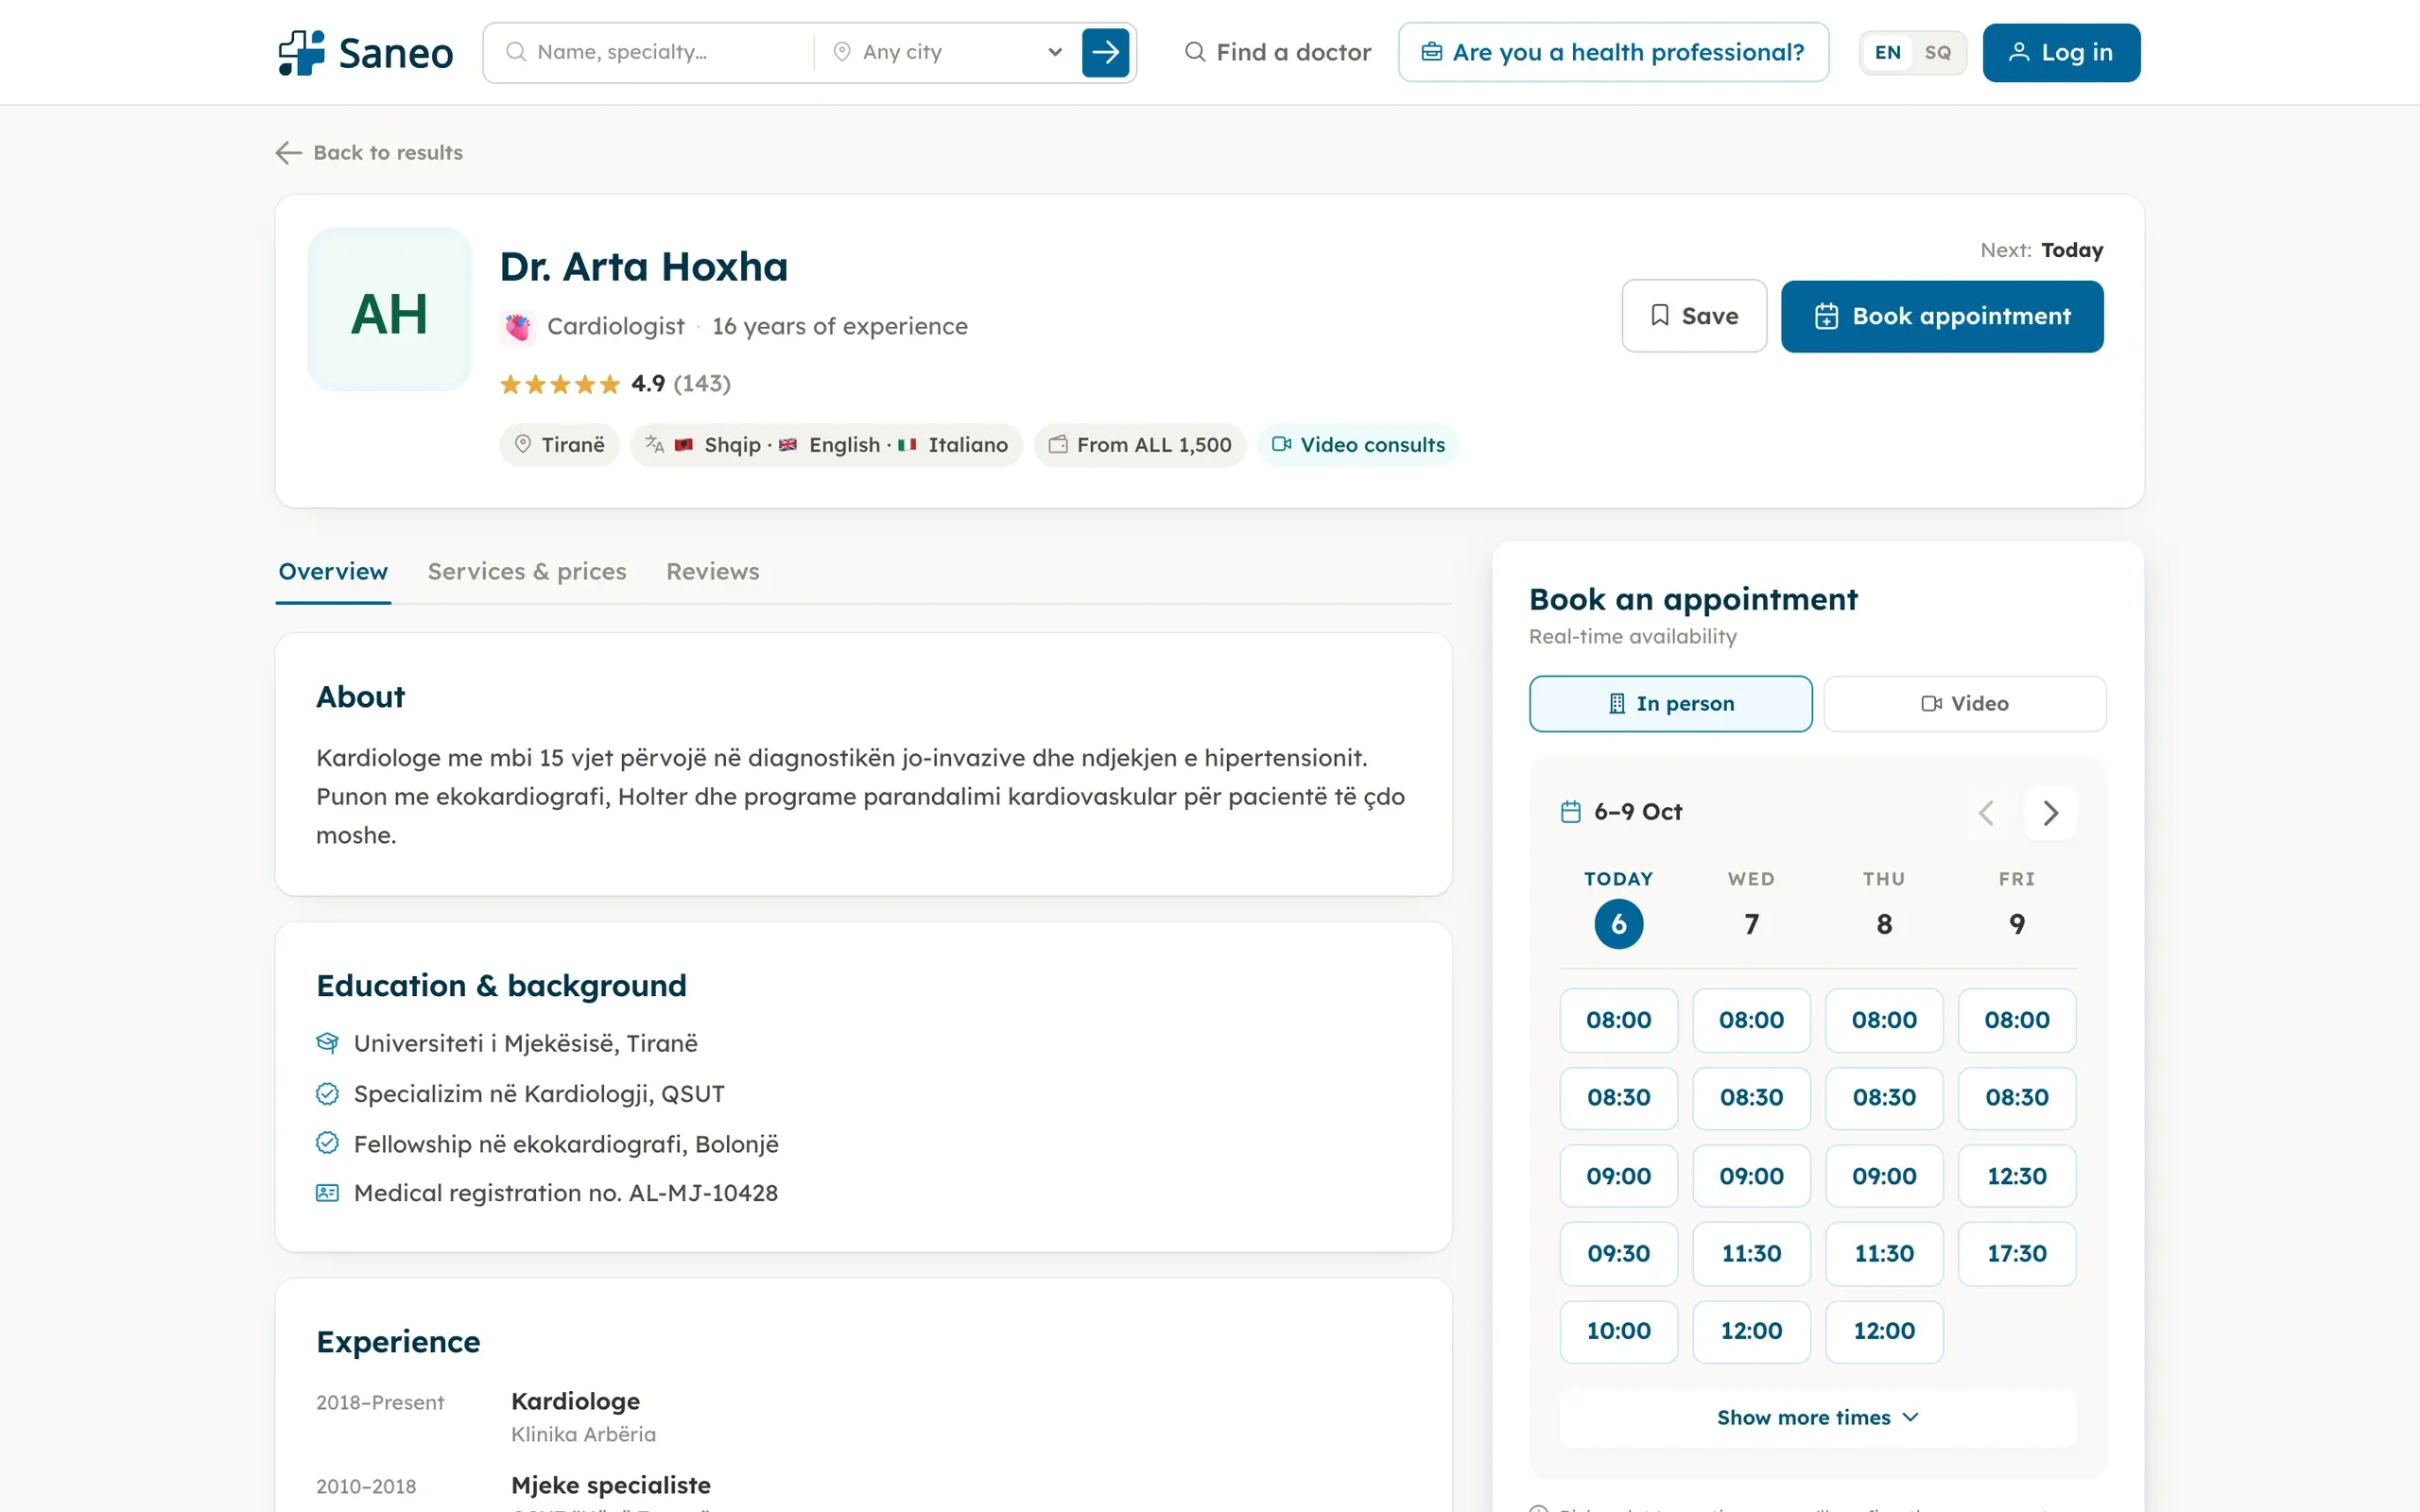Click the Universiteti i Mjekësisë education row

point(507,1043)
